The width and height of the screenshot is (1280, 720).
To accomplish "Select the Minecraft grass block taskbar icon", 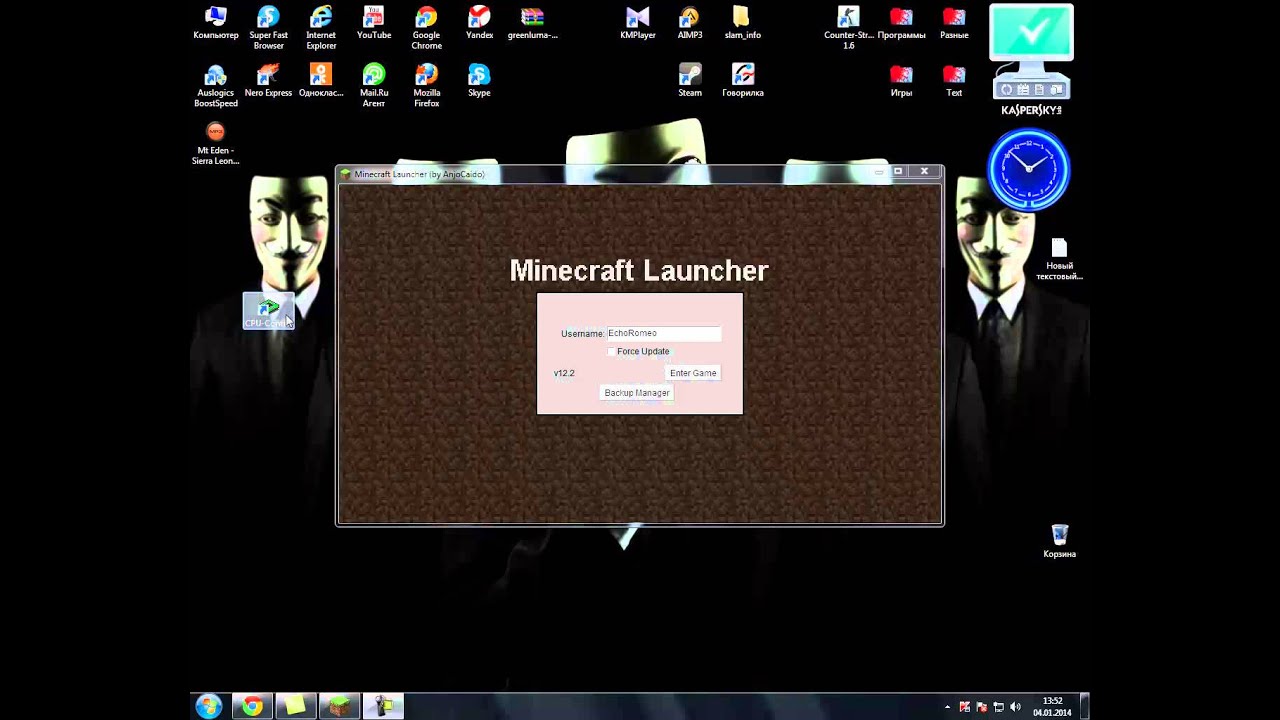I will 339,707.
